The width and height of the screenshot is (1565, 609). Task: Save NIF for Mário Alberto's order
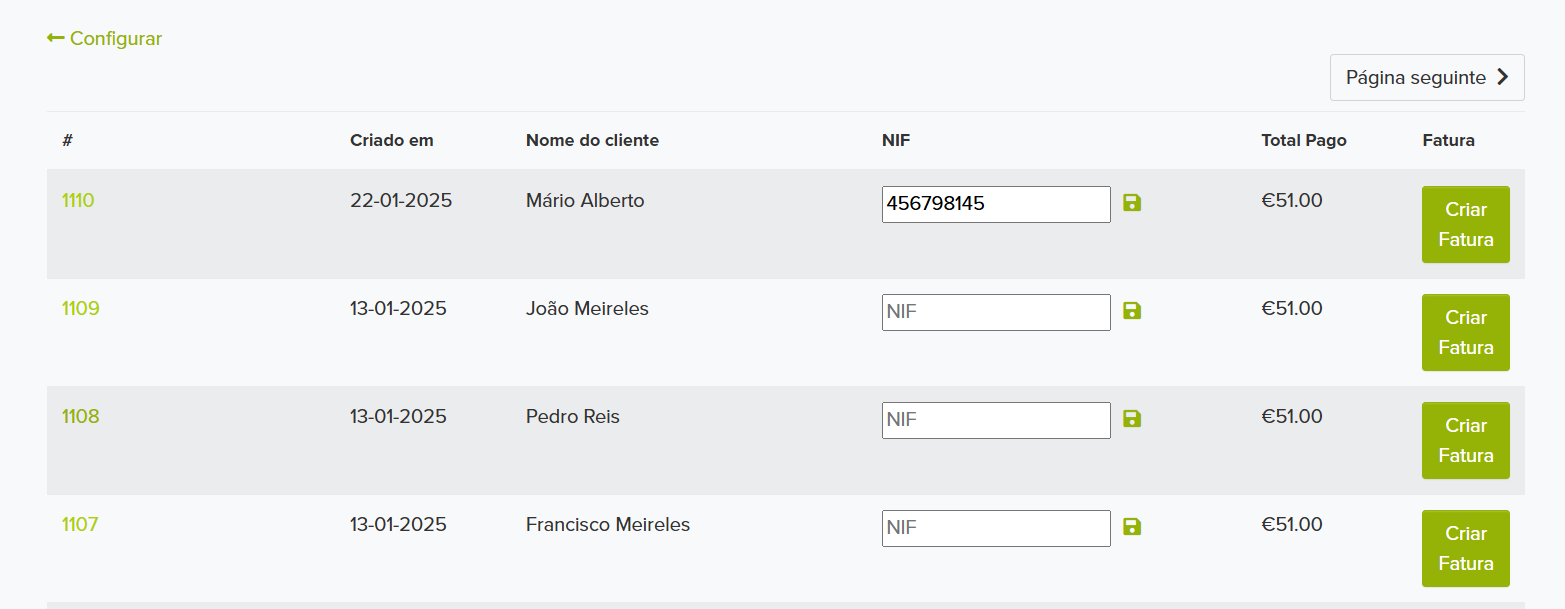1132,203
